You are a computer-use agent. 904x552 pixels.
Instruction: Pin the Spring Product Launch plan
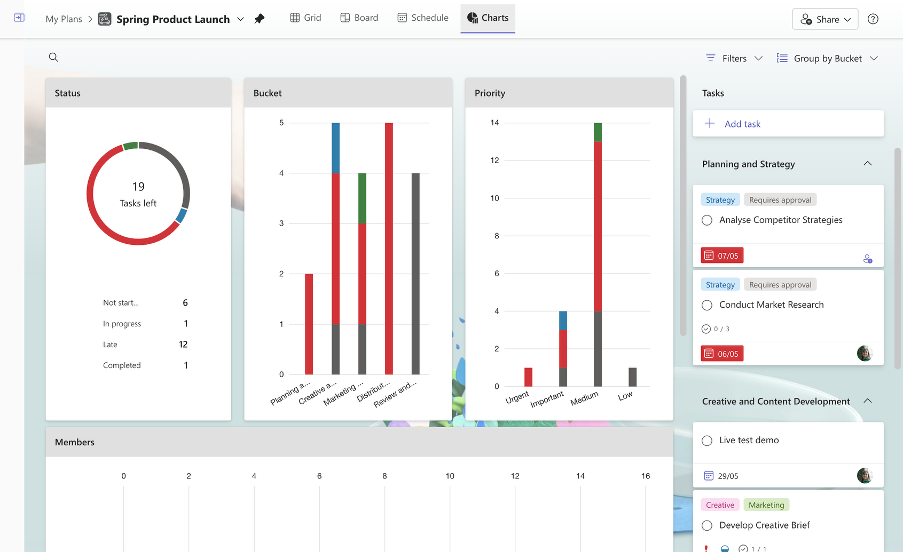[260, 19]
